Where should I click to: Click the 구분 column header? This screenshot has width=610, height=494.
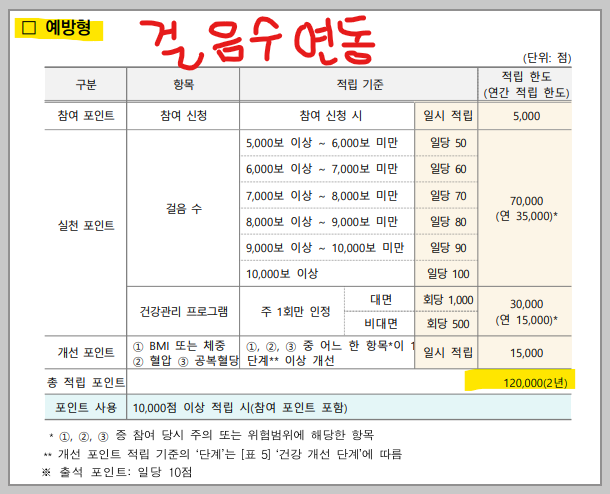click(x=86, y=84)
